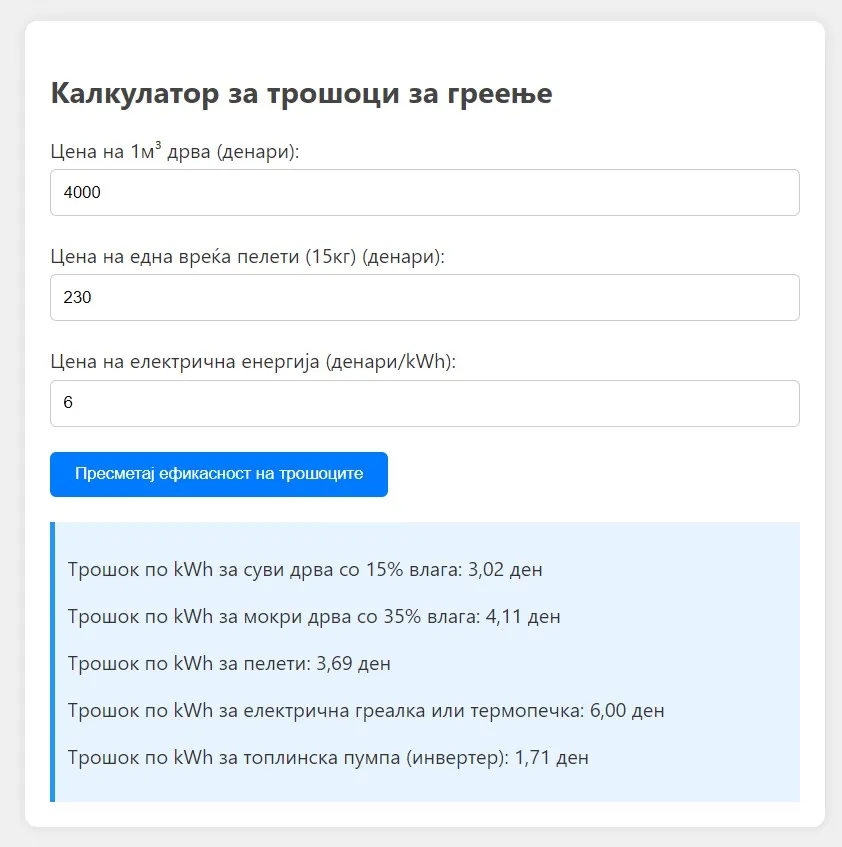Click the dry wood cost result line
This screenshot has height=847, width=842.
[x=305, y=569]
